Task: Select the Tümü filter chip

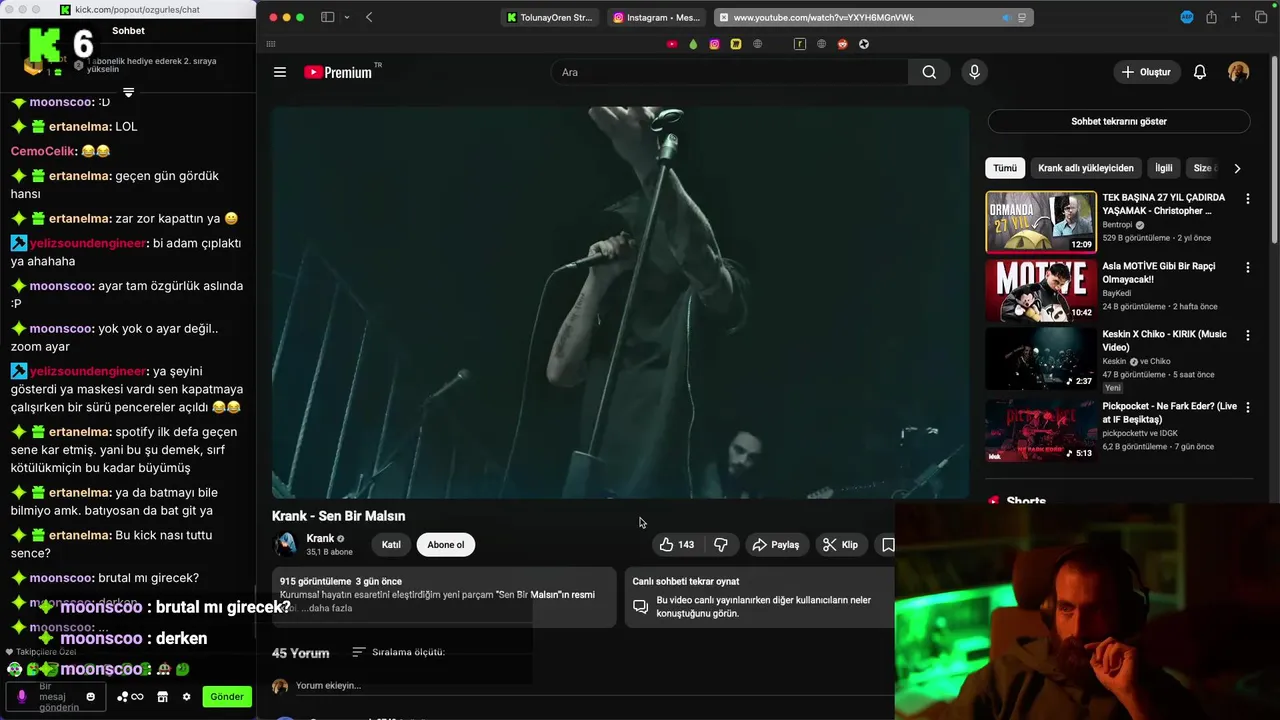Action: tap(1005, 168)
